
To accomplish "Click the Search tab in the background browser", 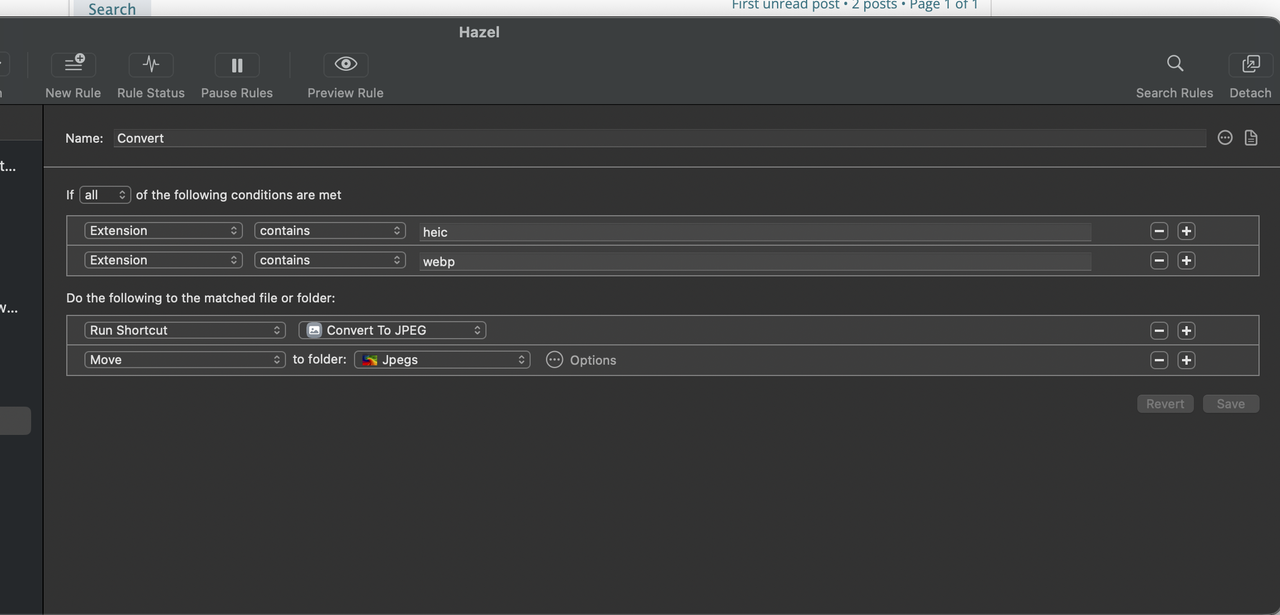I will [111, 9].
